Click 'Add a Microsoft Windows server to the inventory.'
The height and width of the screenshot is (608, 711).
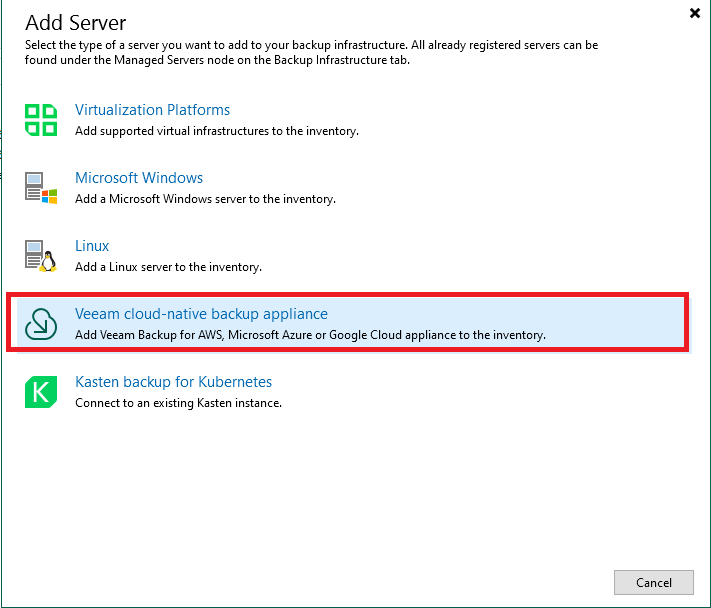click(205, 199)
